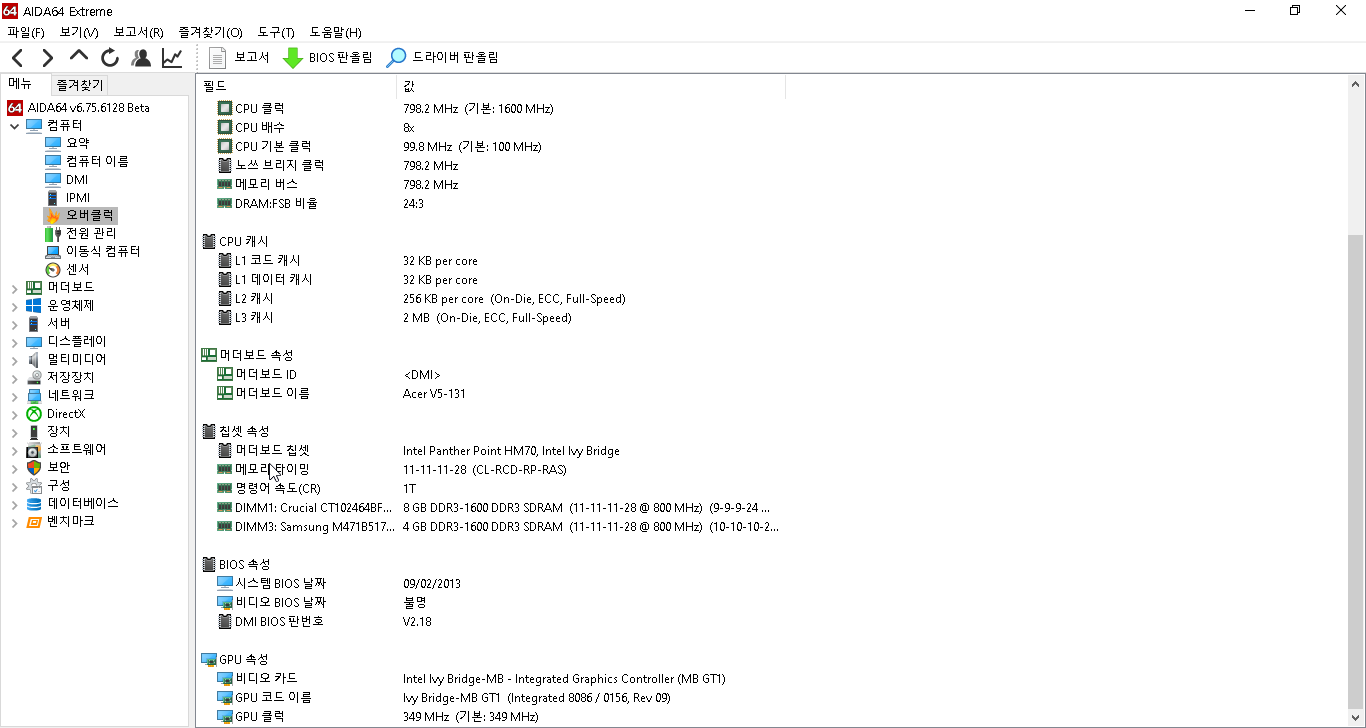Select the DMI icon in the tree
The width and height of the screenshot is (1366, 728).
tap(53, 179)
